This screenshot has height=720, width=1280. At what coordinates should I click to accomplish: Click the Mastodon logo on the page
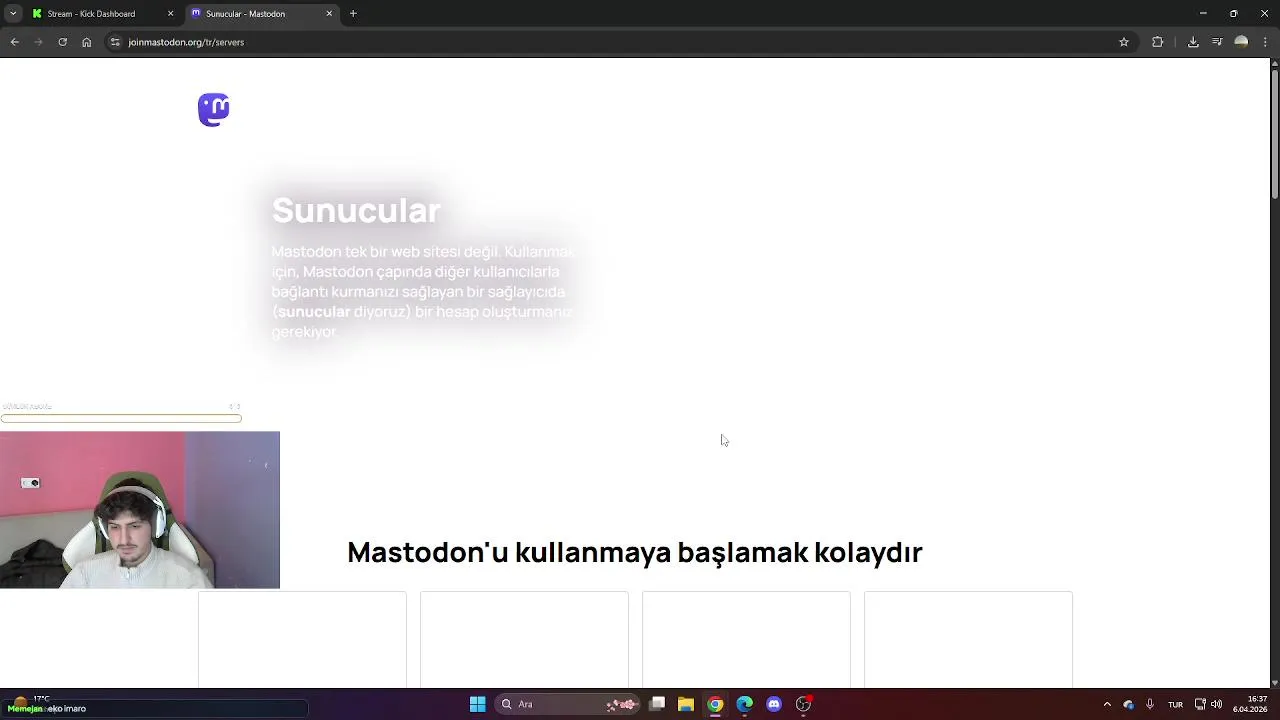coord(213,110)
